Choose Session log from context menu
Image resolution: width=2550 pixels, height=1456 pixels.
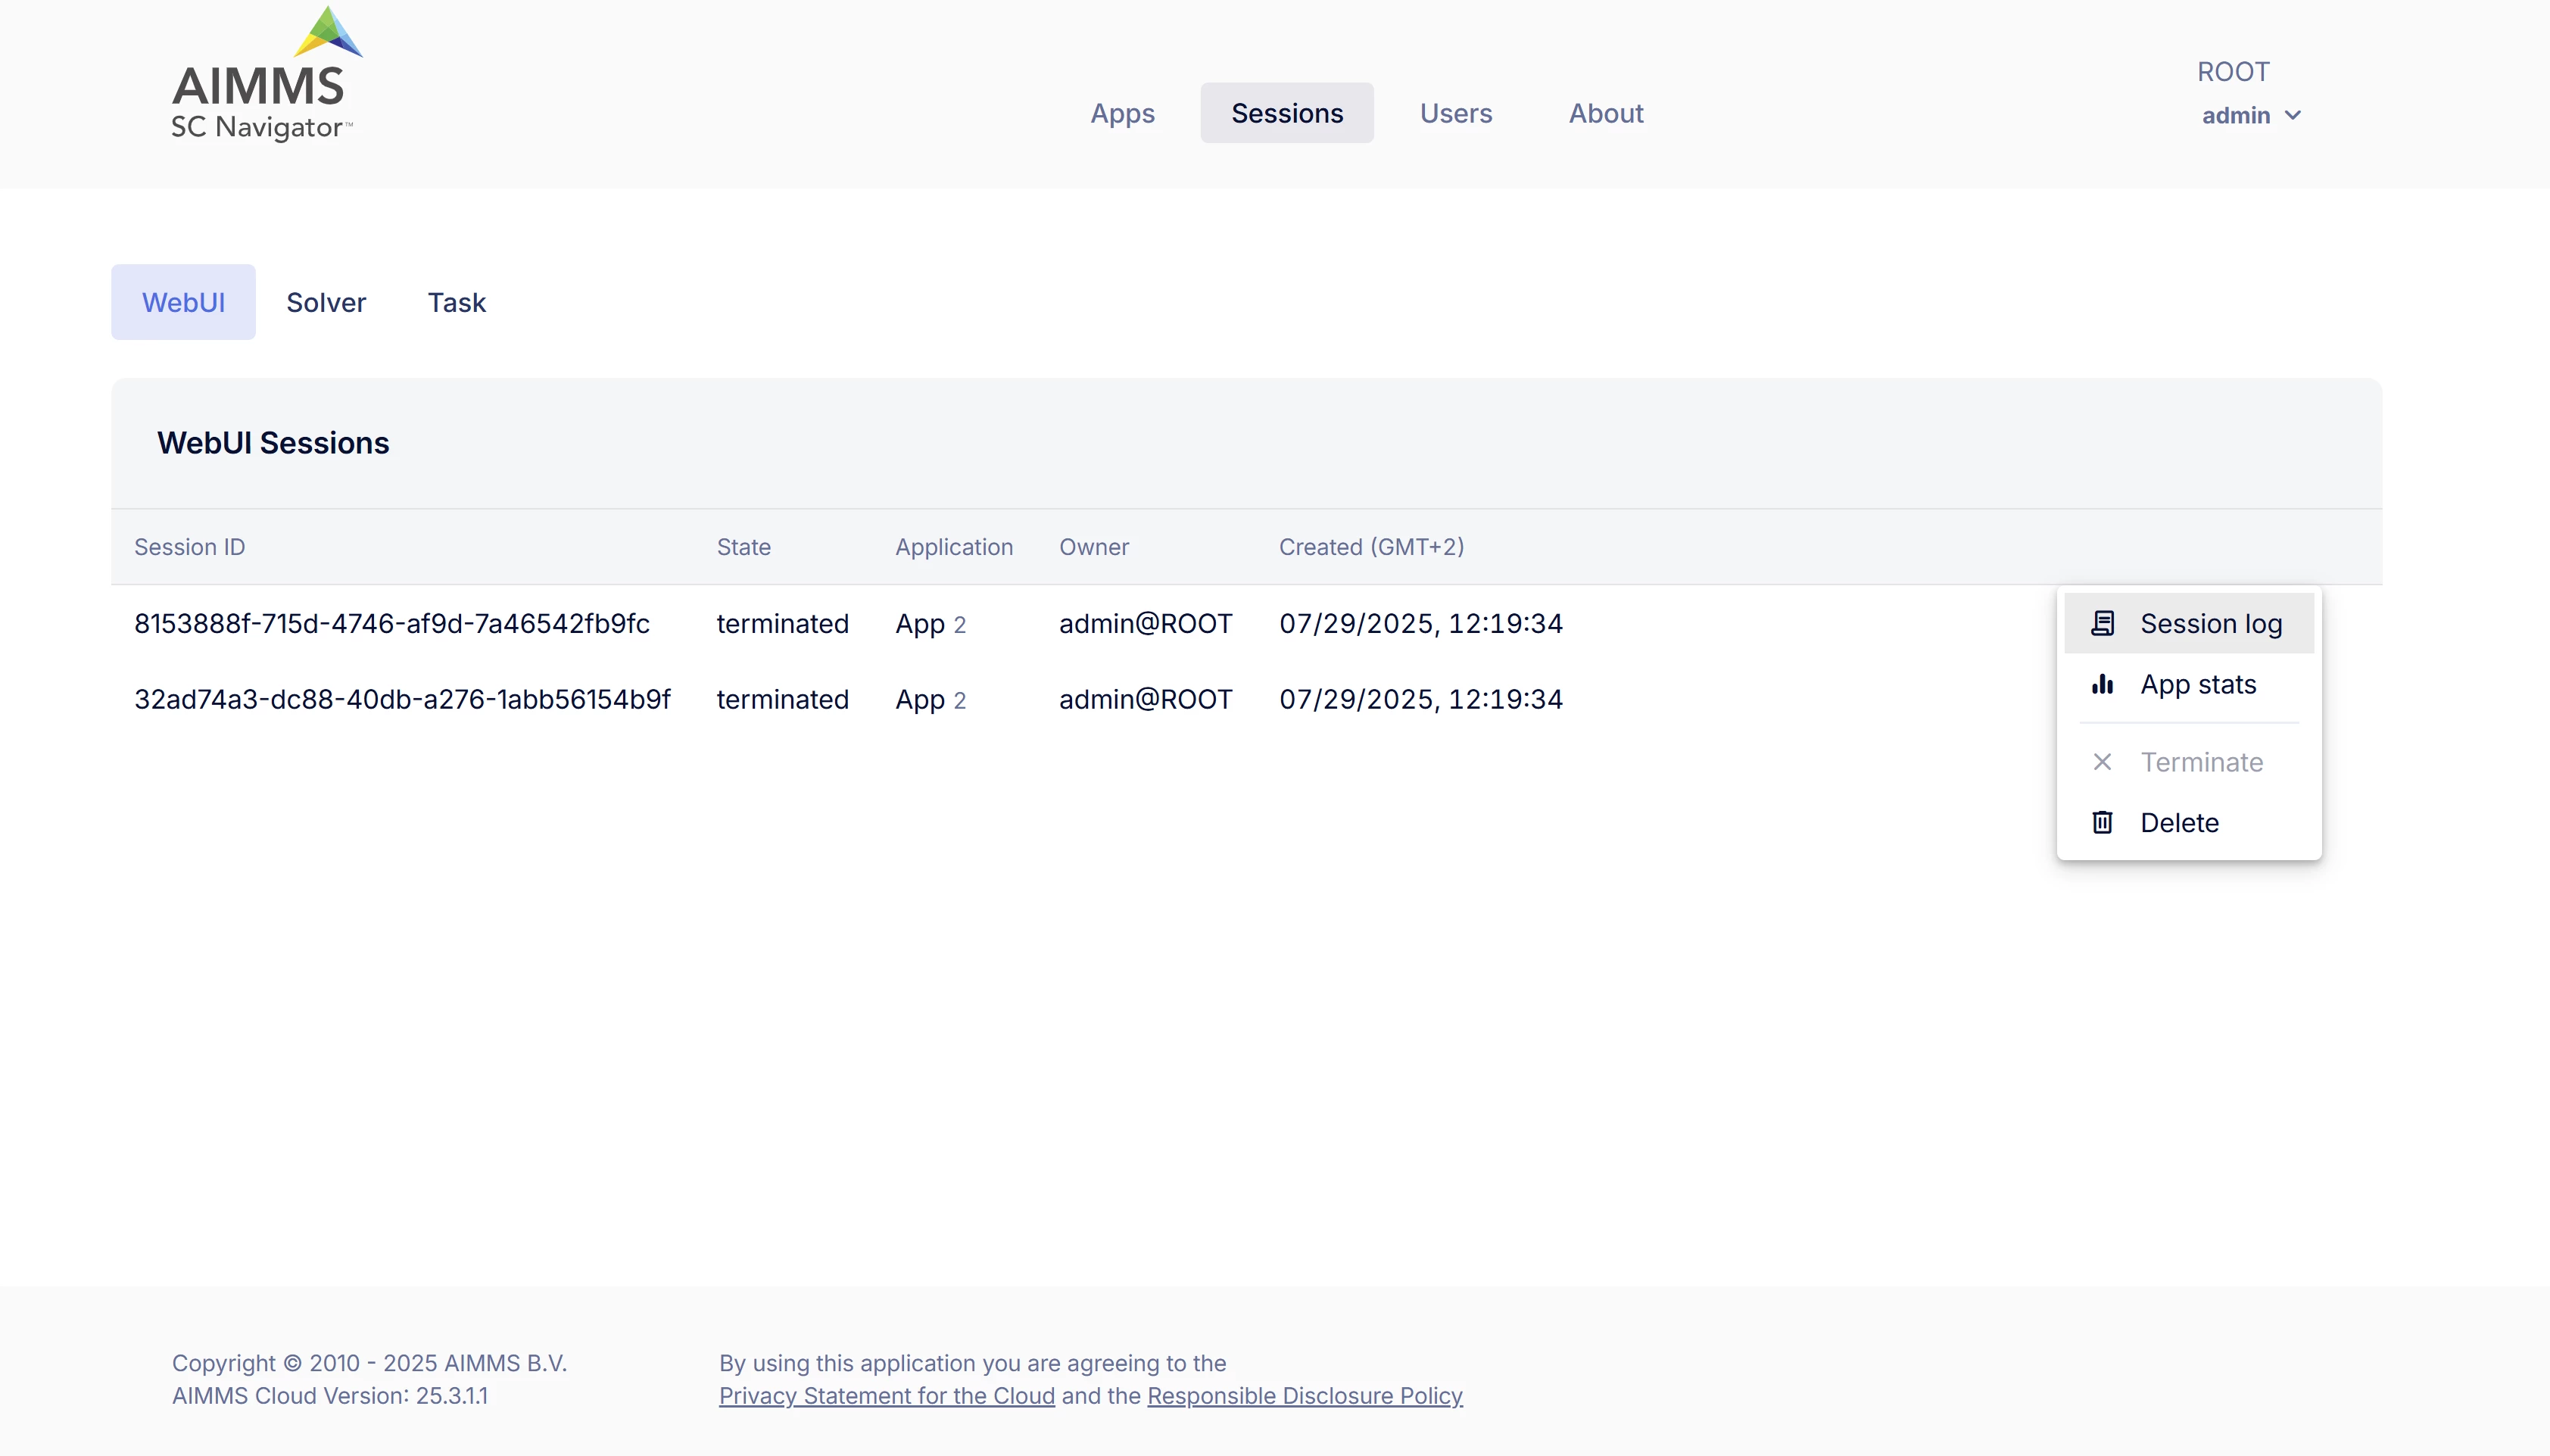pyautogui.click(x=2189, y=623)
